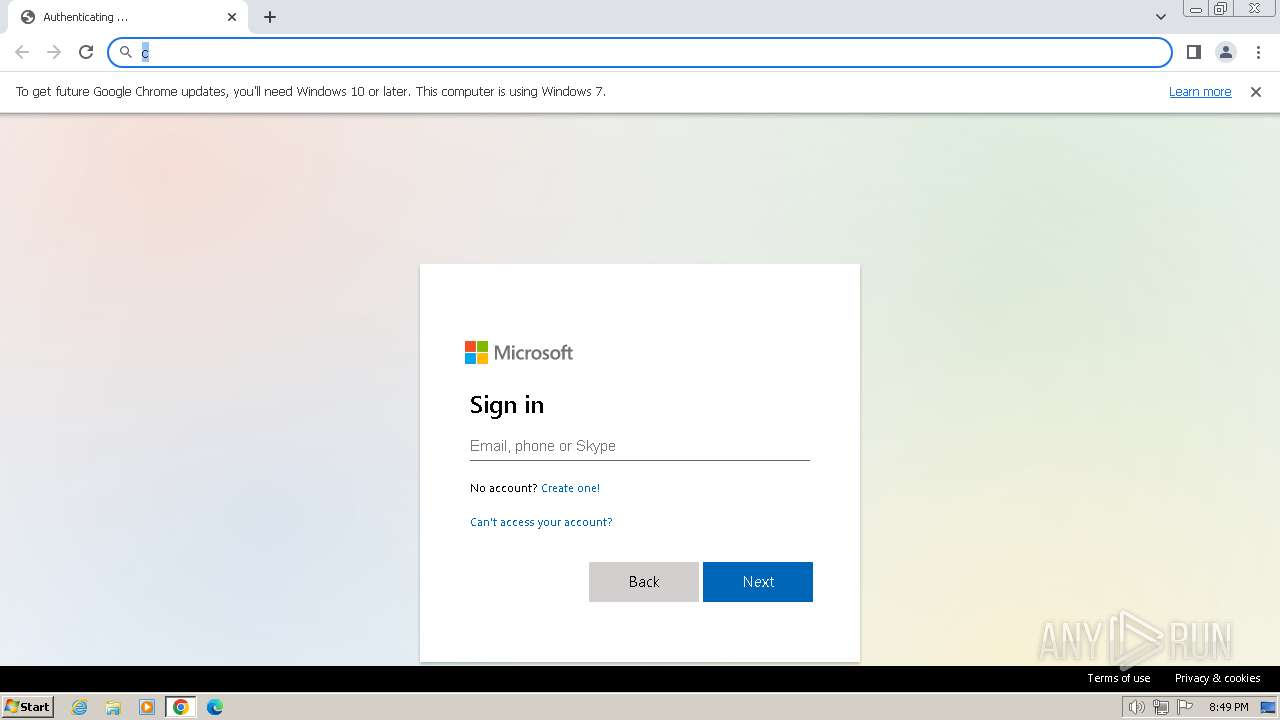Open Windows Media Player from the taskbar
The image size is (1280, 720).
pos(147,707)
